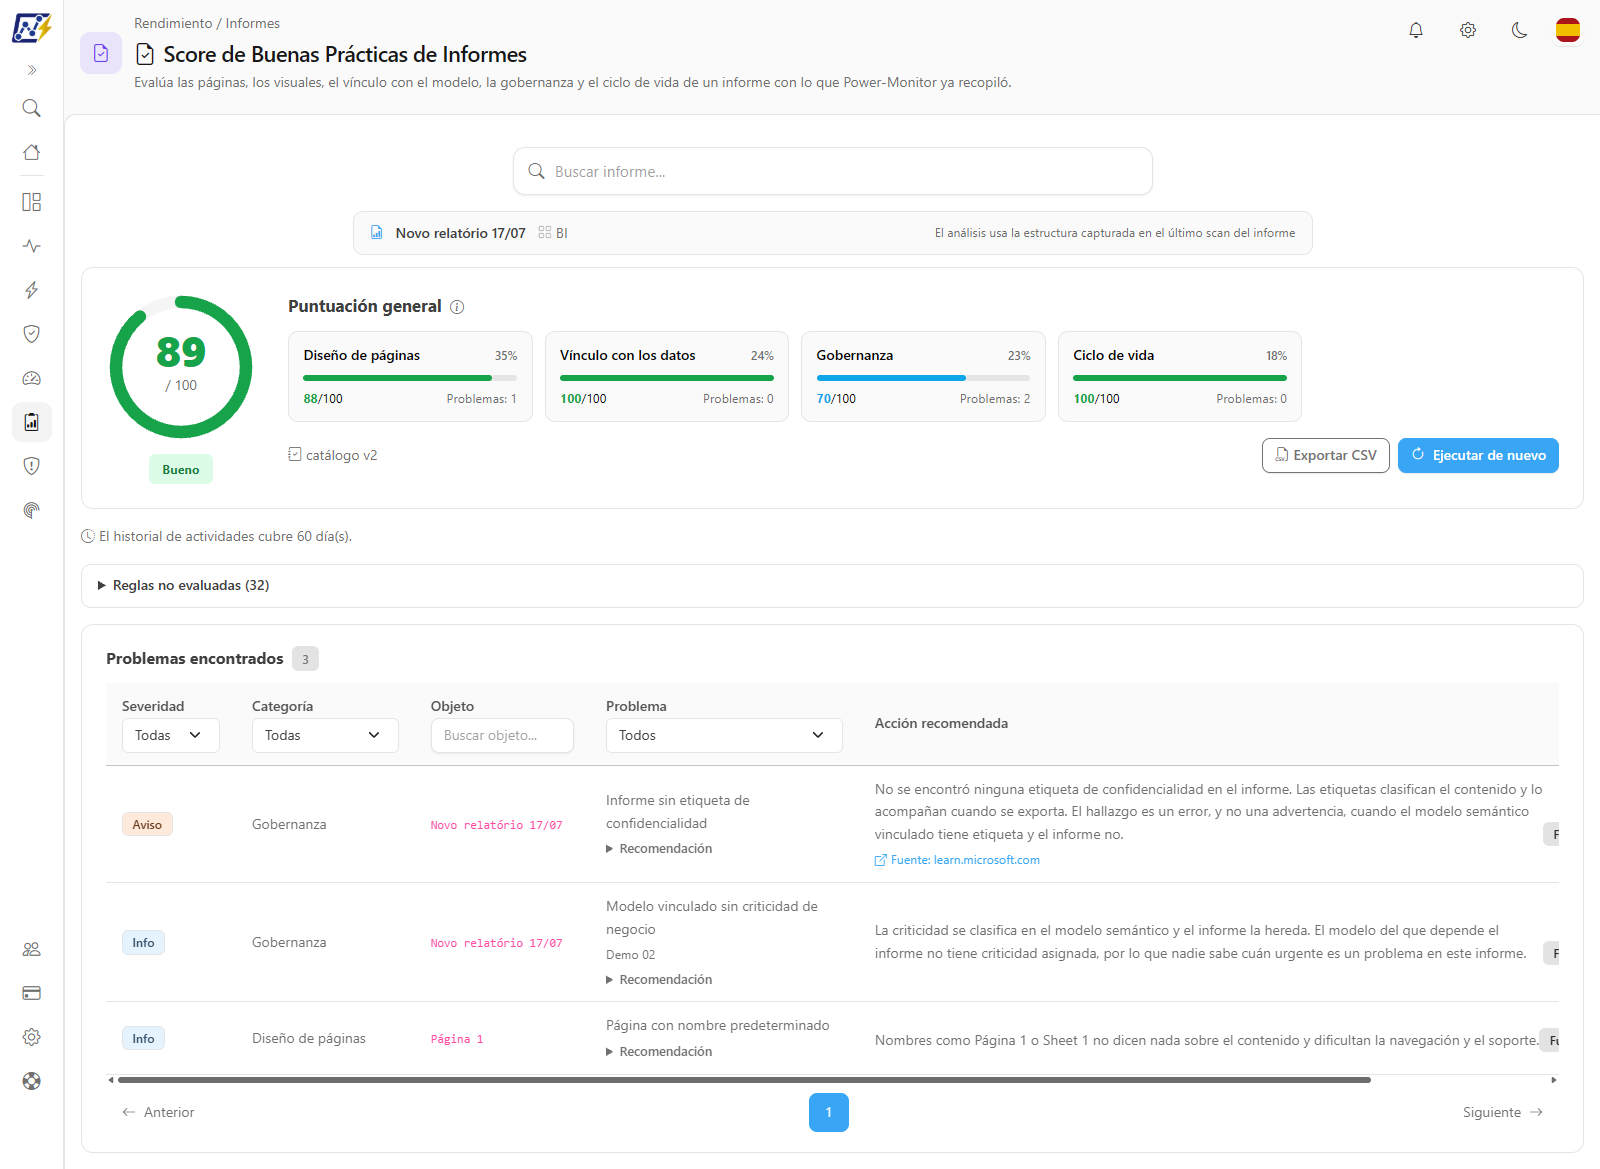Open the lightning bolt icon in sidebar
Screen dimensions: 1600x1169
(32, 290)
